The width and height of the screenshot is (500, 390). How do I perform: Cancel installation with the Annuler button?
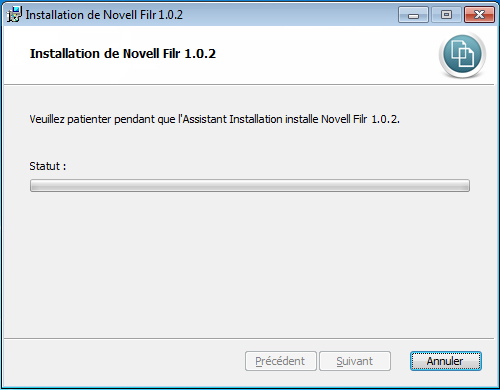(x=446, y=361)
